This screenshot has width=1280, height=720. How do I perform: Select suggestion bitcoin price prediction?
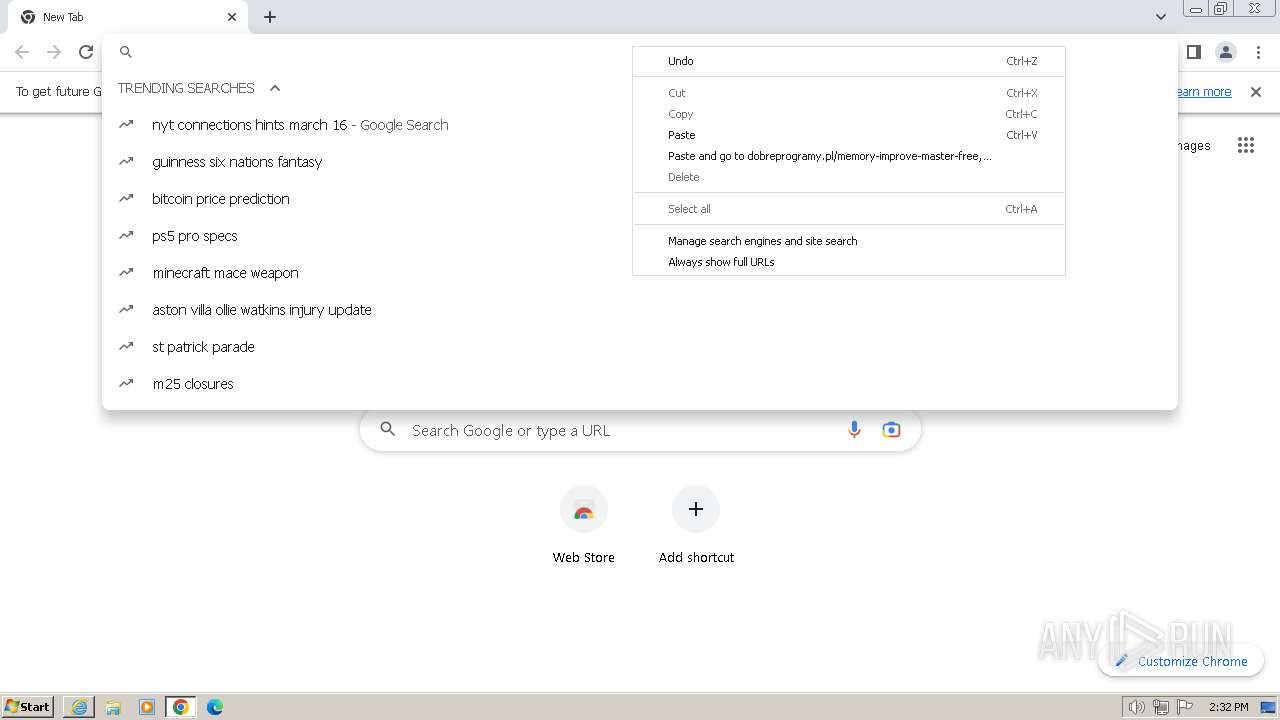pos(640,199)
